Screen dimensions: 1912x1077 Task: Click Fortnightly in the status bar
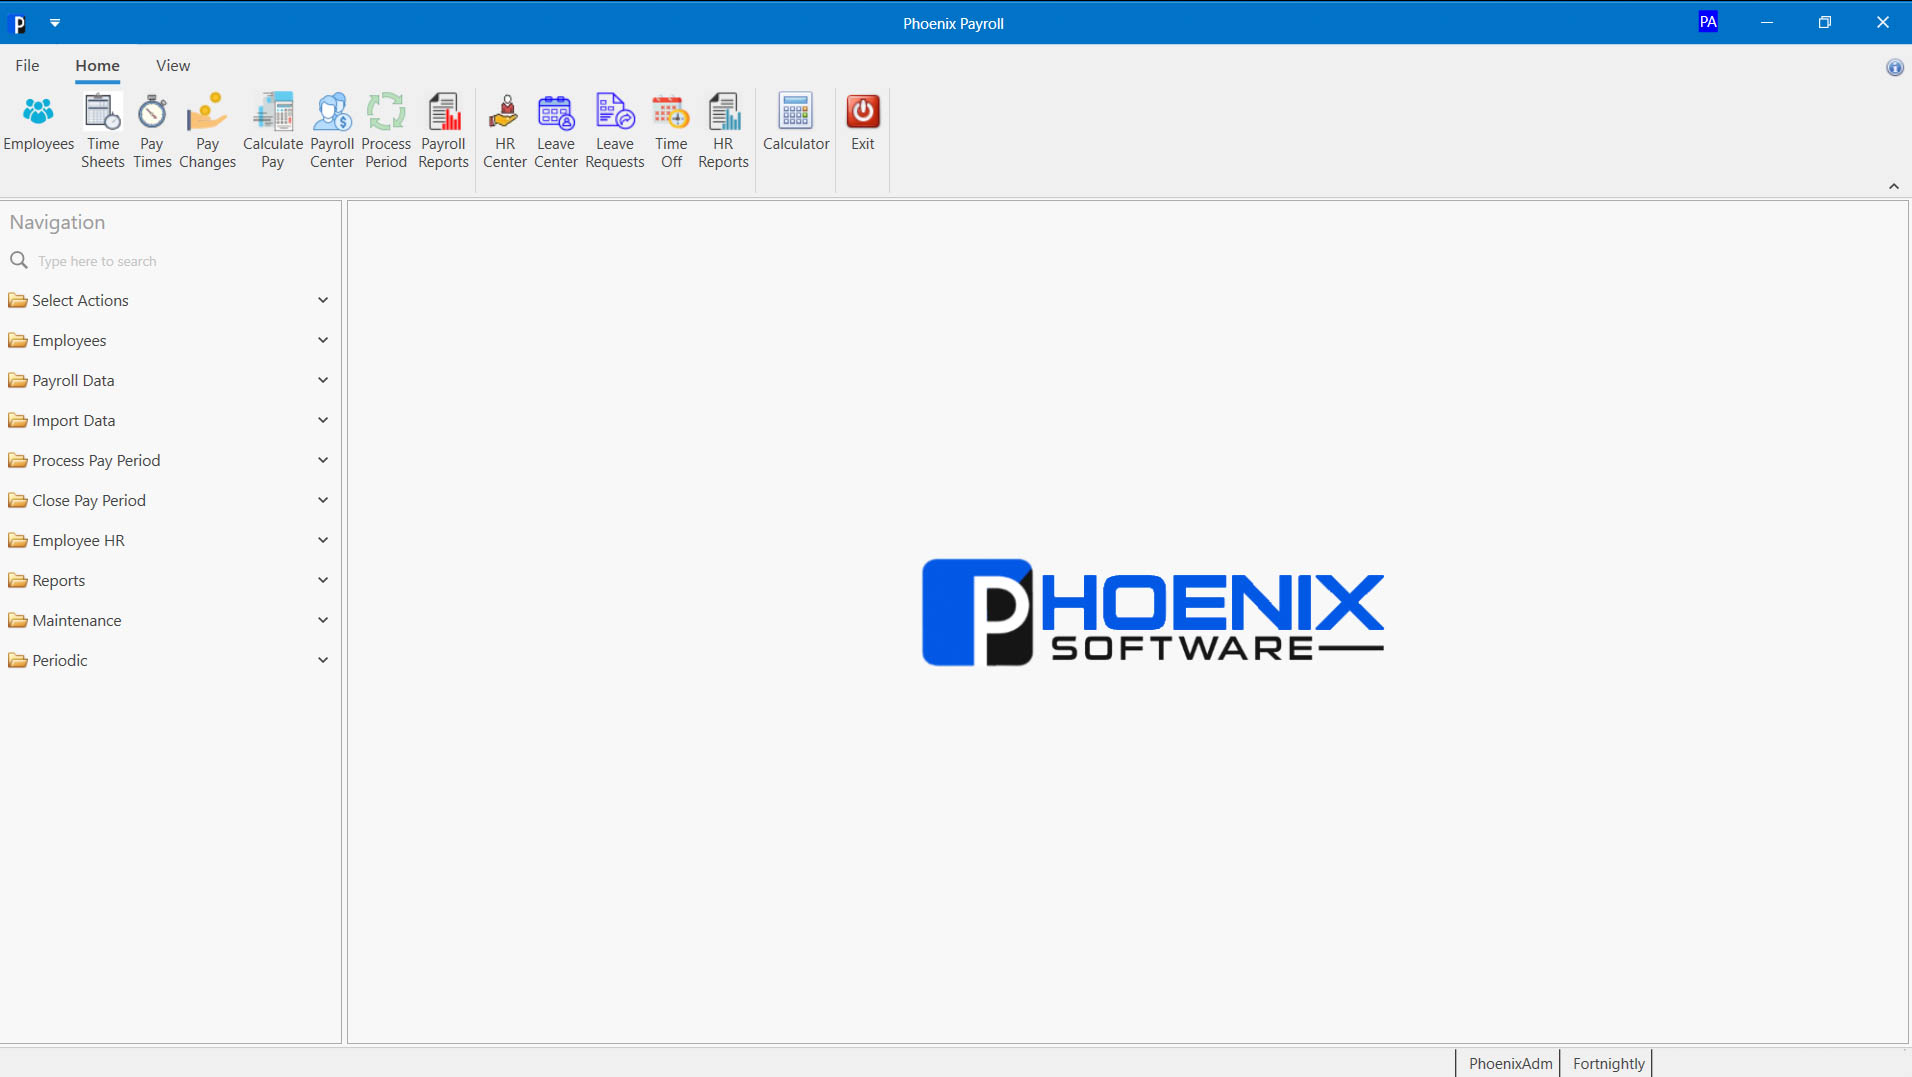(x=1608, y=1063)
